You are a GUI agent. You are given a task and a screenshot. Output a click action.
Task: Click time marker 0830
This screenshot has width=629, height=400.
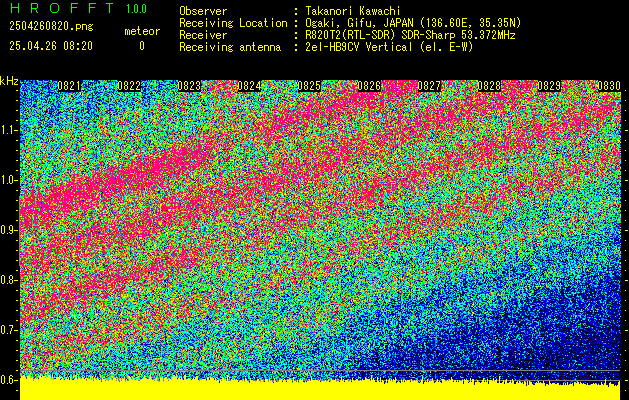[x=609, y=86]
